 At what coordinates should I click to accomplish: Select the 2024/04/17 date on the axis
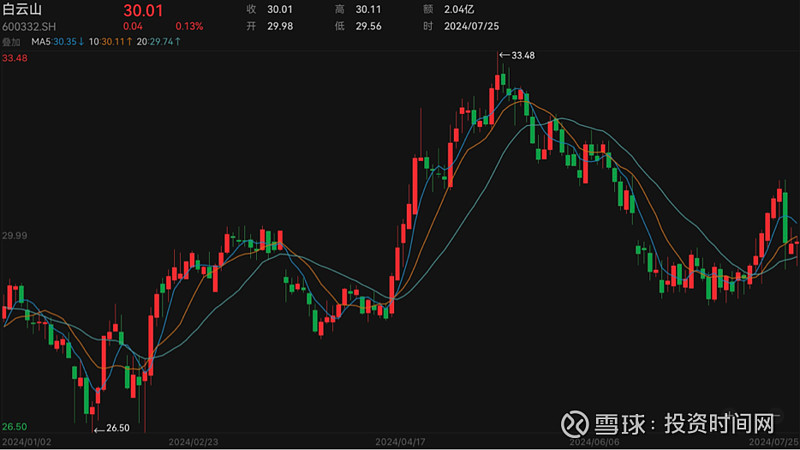399,441
